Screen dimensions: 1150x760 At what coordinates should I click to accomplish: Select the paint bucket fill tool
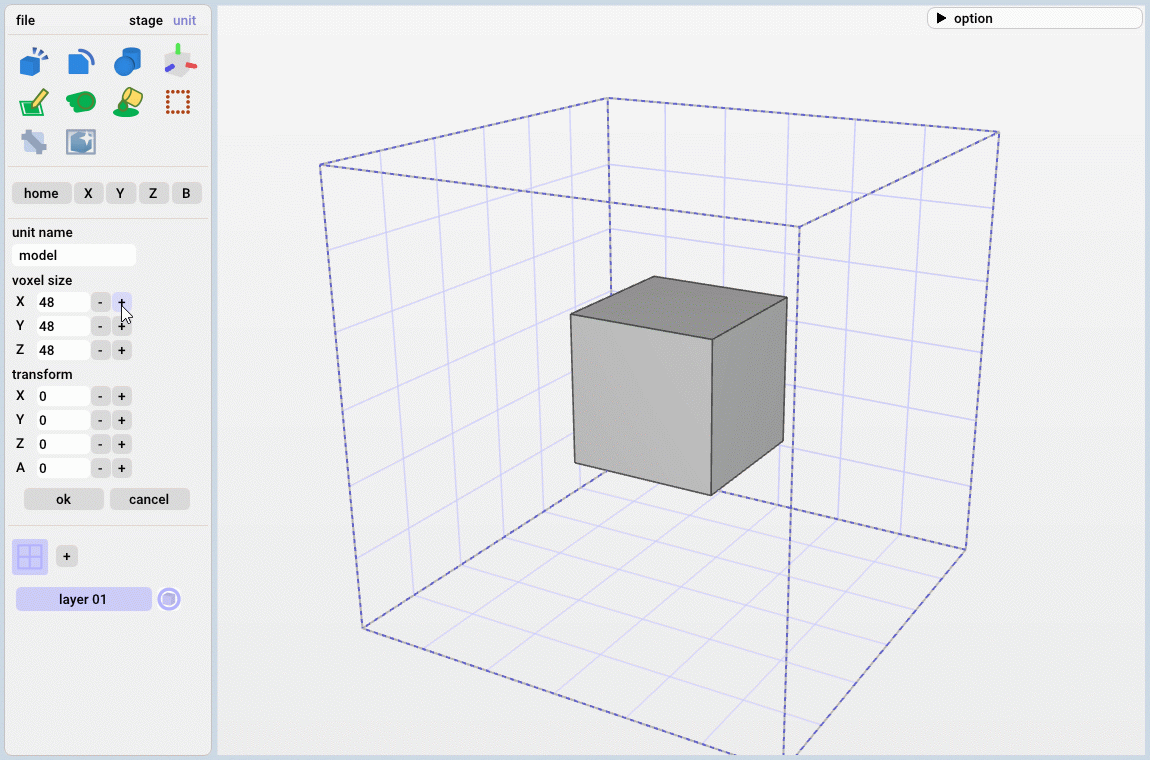128,102
